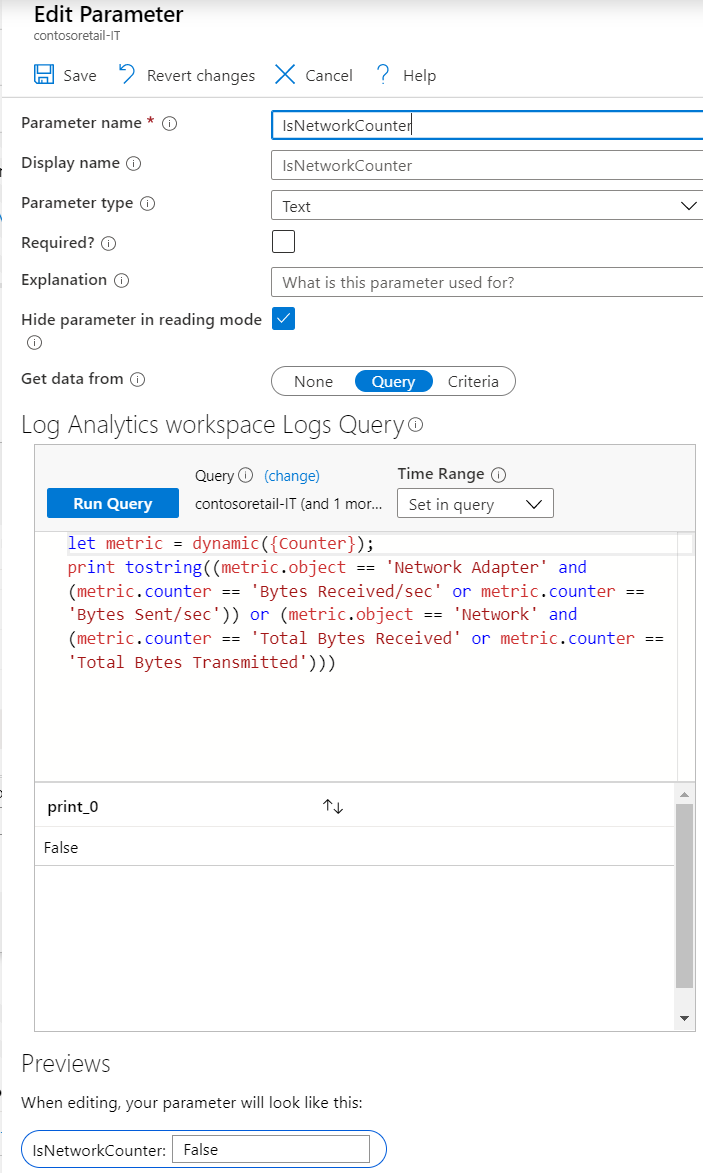Screen dimensions: 703x1173
Task: Click the Cancel X icon
Action: click(285, 75)
